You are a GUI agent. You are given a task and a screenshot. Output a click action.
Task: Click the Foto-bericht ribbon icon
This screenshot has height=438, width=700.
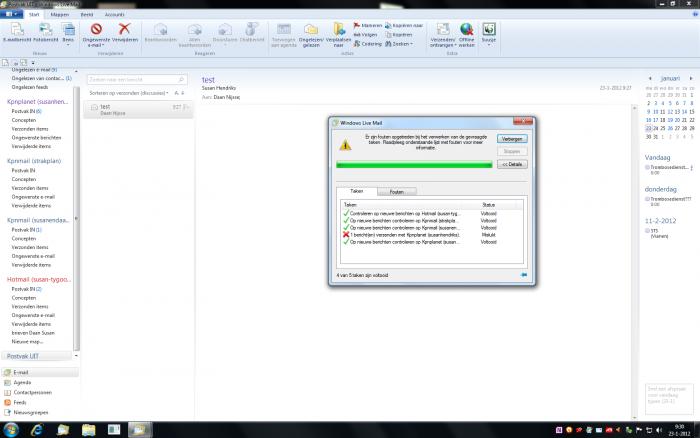(x=46, y=30)
